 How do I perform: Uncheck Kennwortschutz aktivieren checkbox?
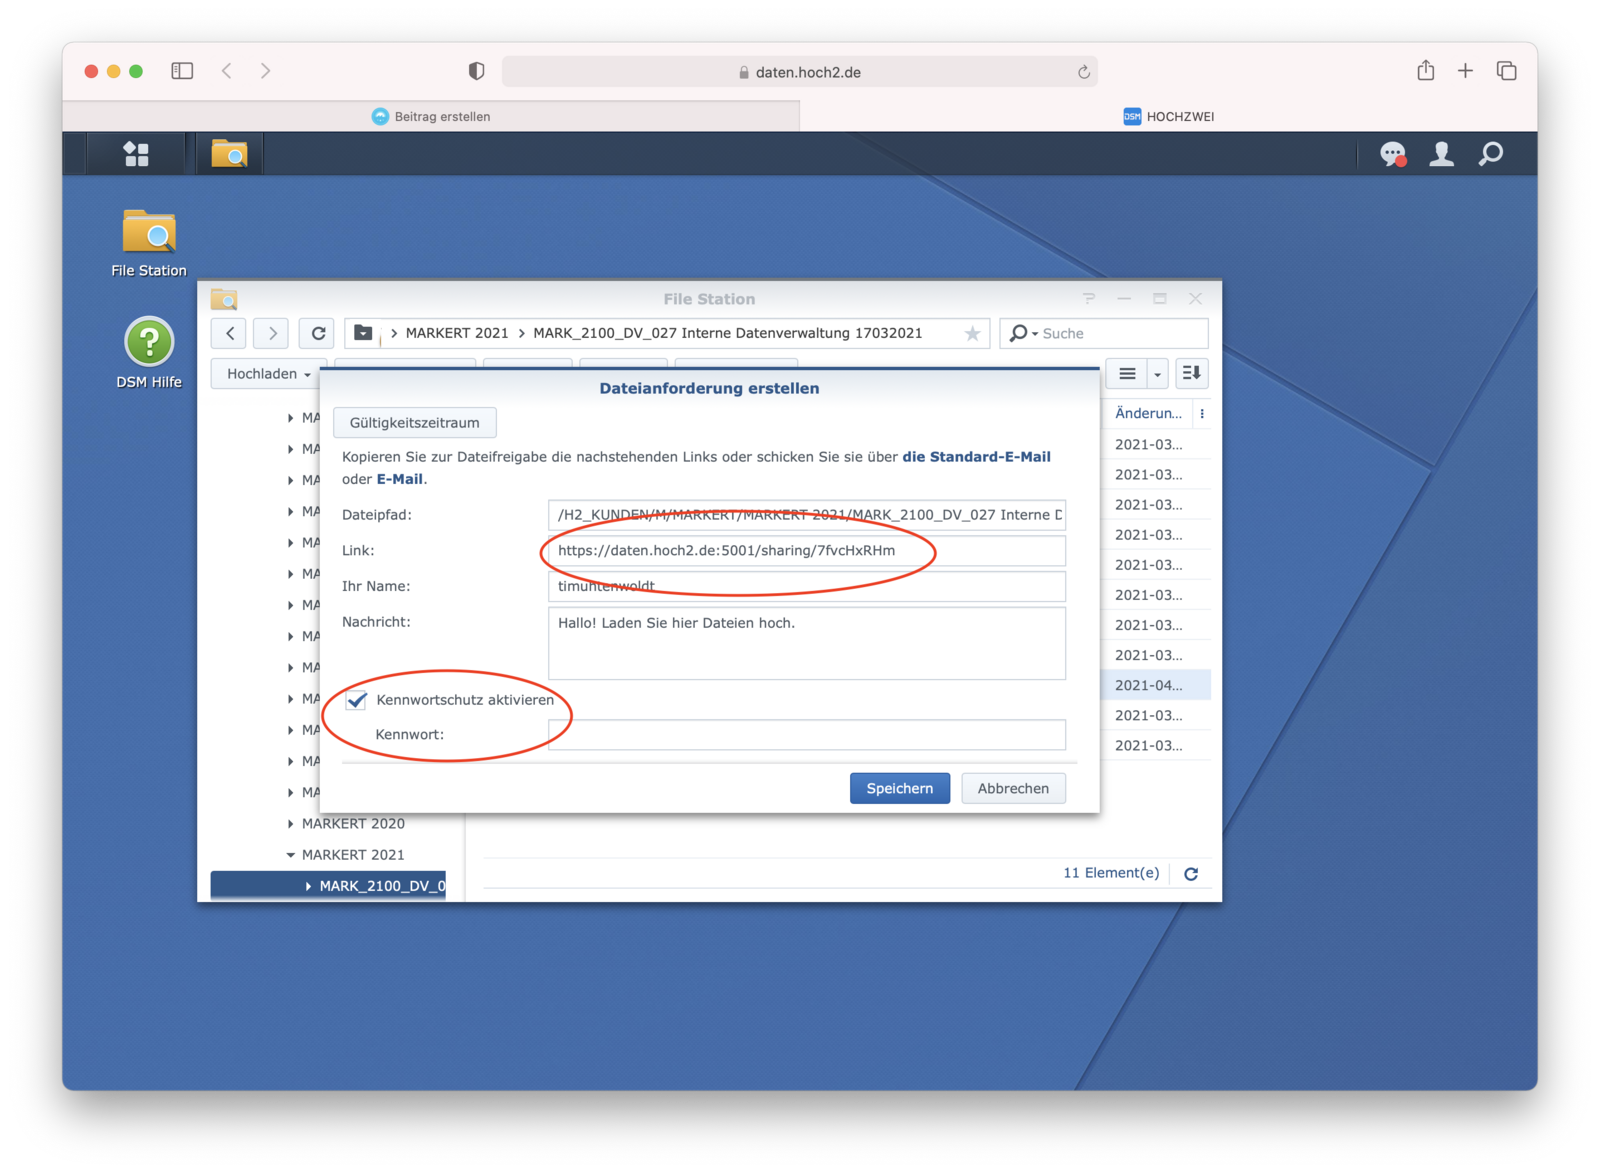pyautogui.click(x=357, y=700)
